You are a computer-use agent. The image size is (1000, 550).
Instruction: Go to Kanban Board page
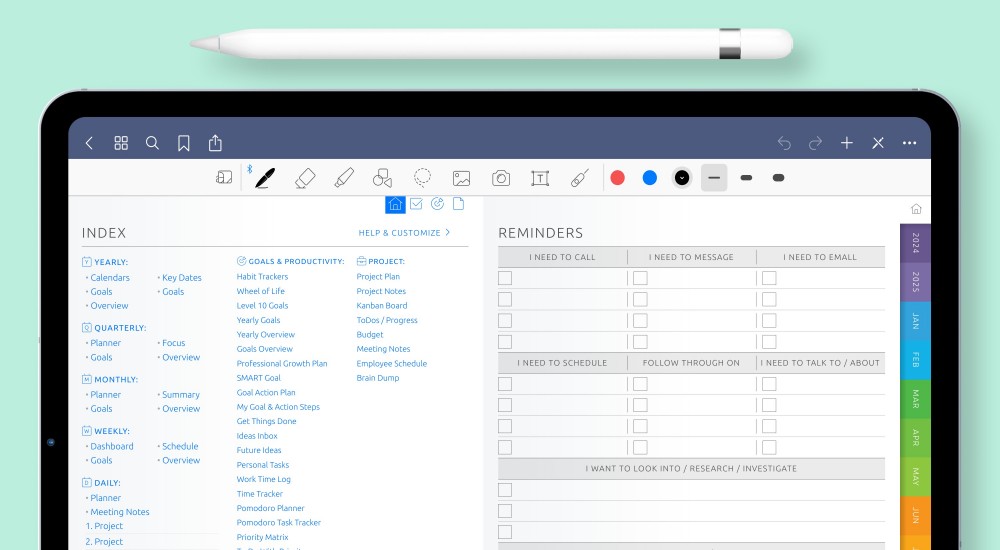381,306
